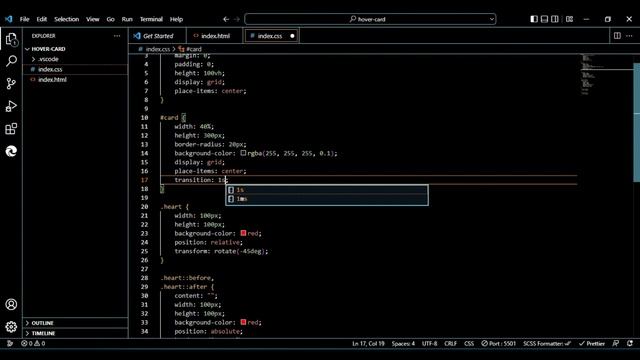Screen dimensions: 640x360
Task: Click CRLF line ending selector
Action: coord(451,344)
